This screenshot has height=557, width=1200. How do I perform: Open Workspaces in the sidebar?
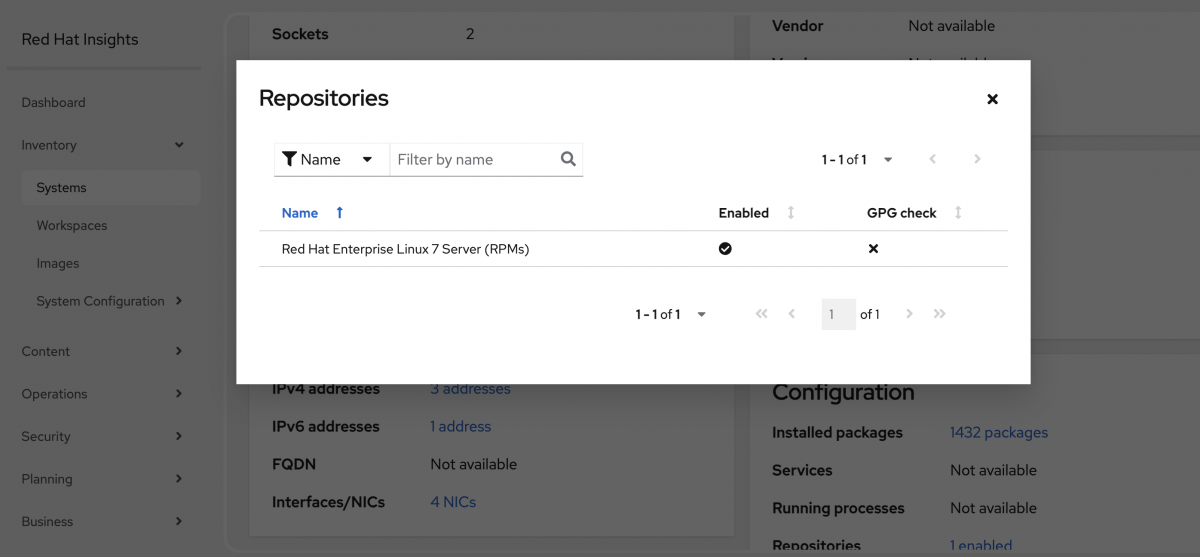[72, 226]
